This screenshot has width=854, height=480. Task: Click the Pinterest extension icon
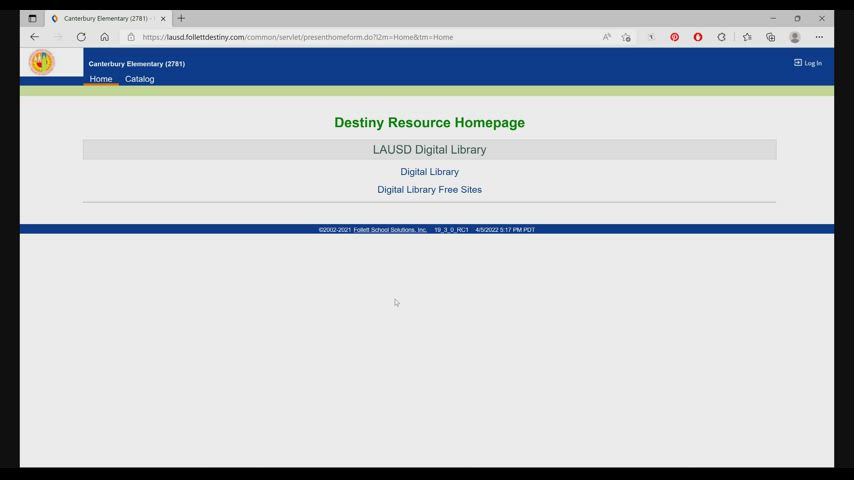pyautogui.click(x=674, y=37)
